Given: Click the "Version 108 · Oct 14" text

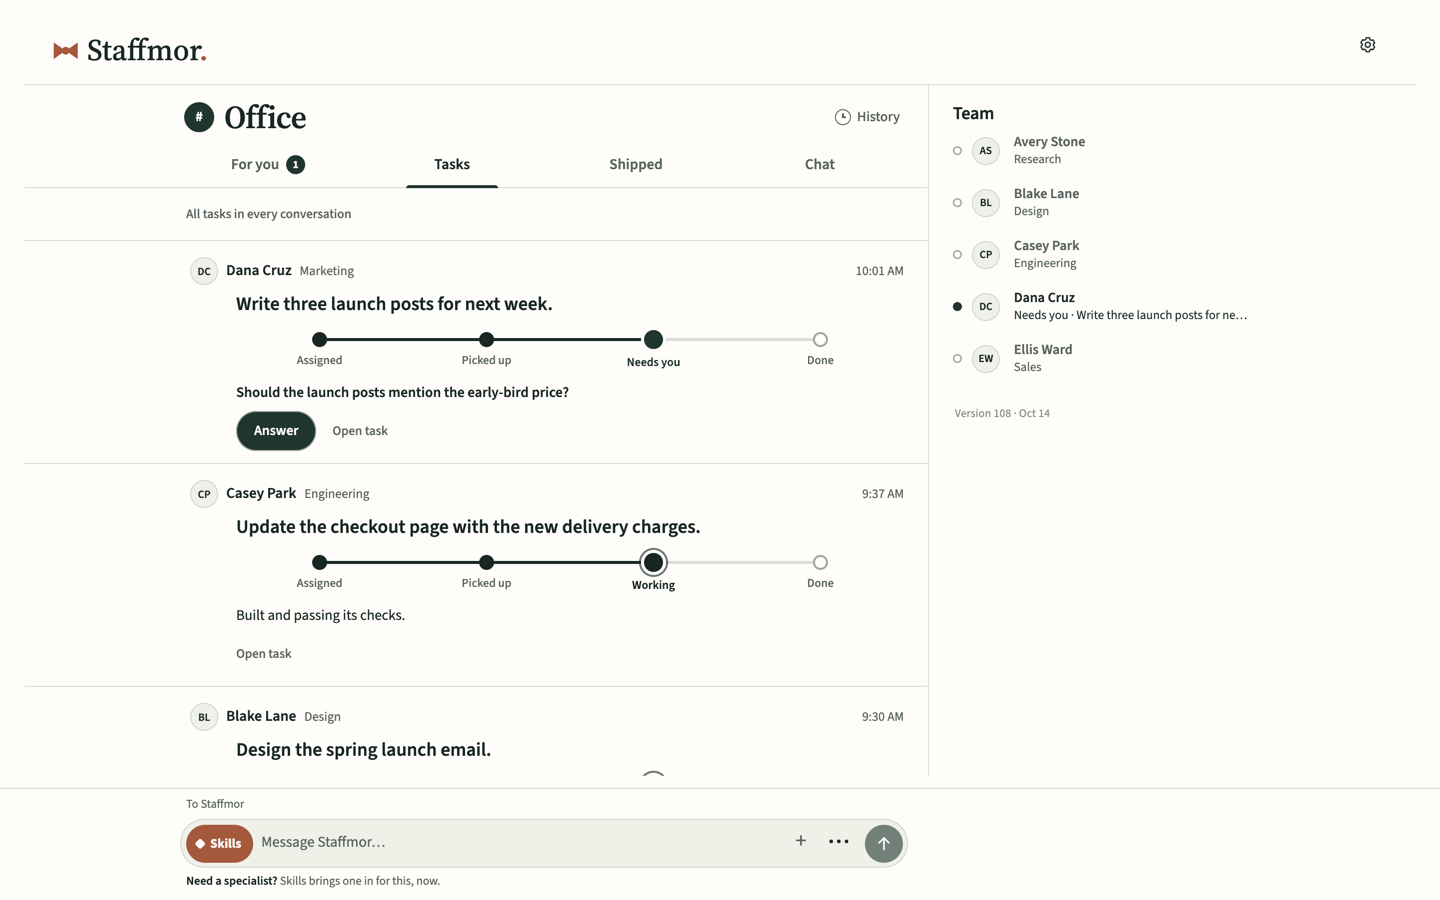Looking at the screenshot, I should click(1002, 413).
